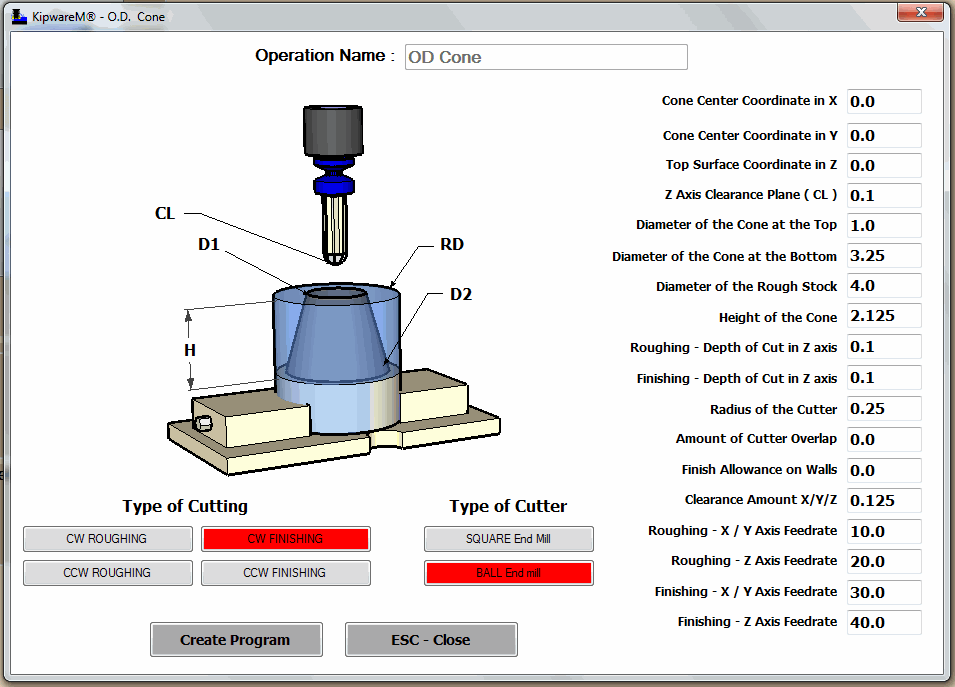955x687 pixels.
Task: Edit Diameter of the Rough Stock value
Action: point(883,286)
